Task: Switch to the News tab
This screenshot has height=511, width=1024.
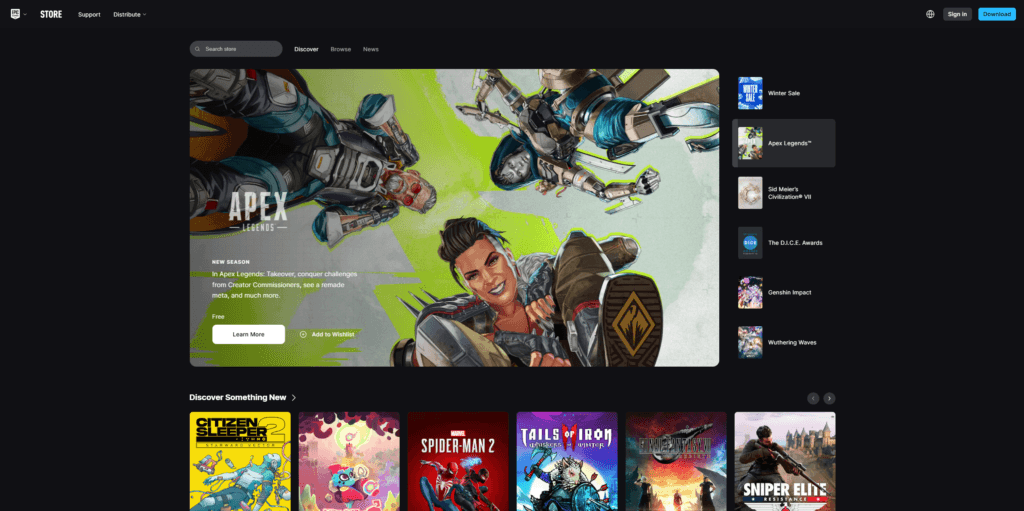Action: [370, 49]
